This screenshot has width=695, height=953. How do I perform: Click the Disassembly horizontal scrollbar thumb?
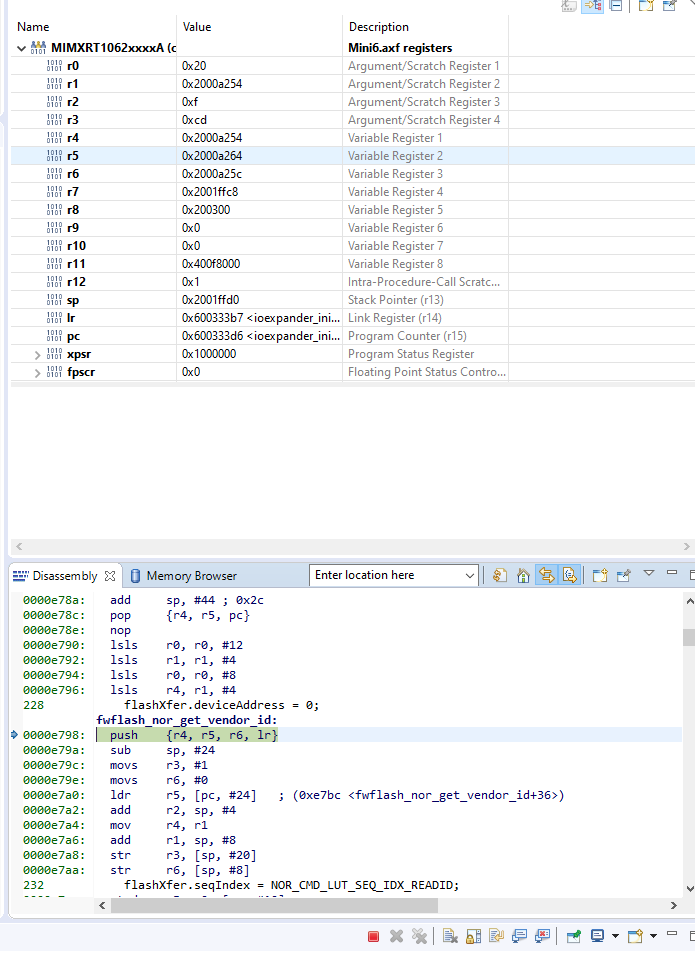[x=274, y=906]
